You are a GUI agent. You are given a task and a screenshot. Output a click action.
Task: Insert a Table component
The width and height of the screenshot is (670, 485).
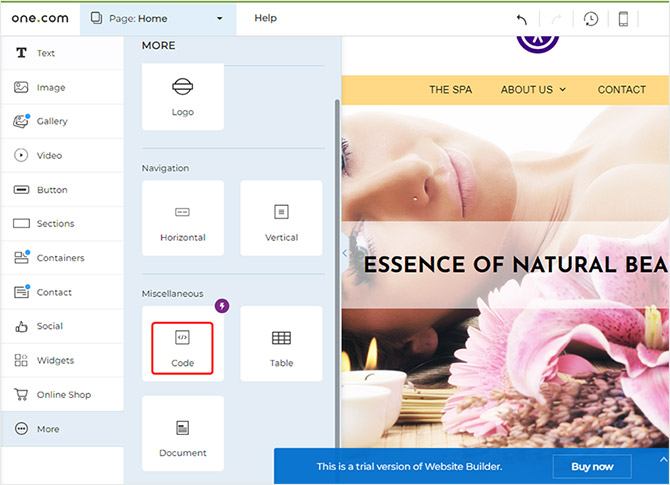click(x=281, y=347)
